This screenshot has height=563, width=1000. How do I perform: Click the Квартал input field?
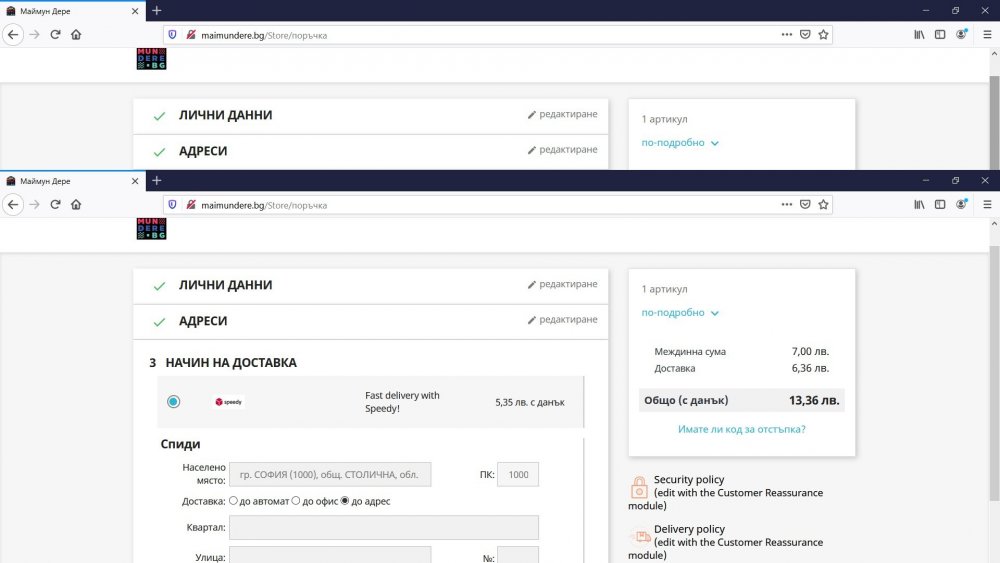pyautogui.click(x=384, y=527)
